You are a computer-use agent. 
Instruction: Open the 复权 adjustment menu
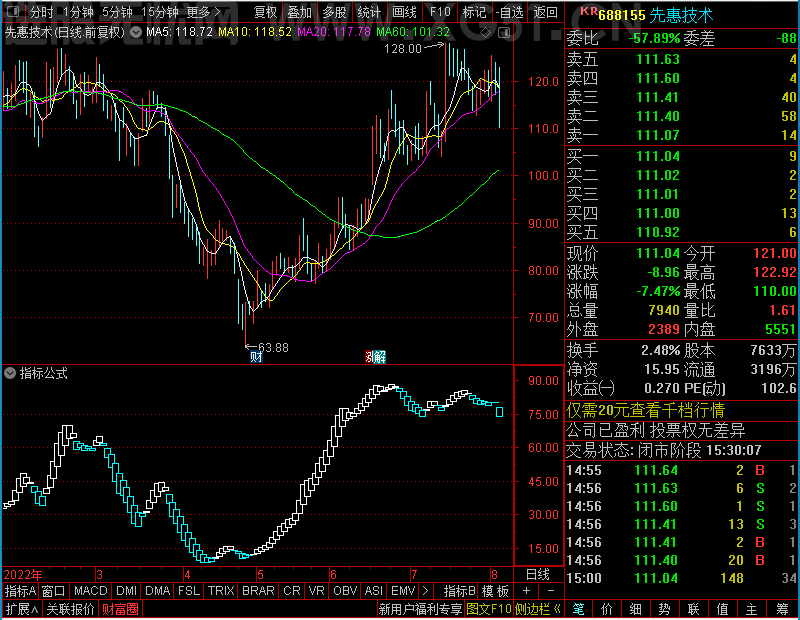click(265, 12)
